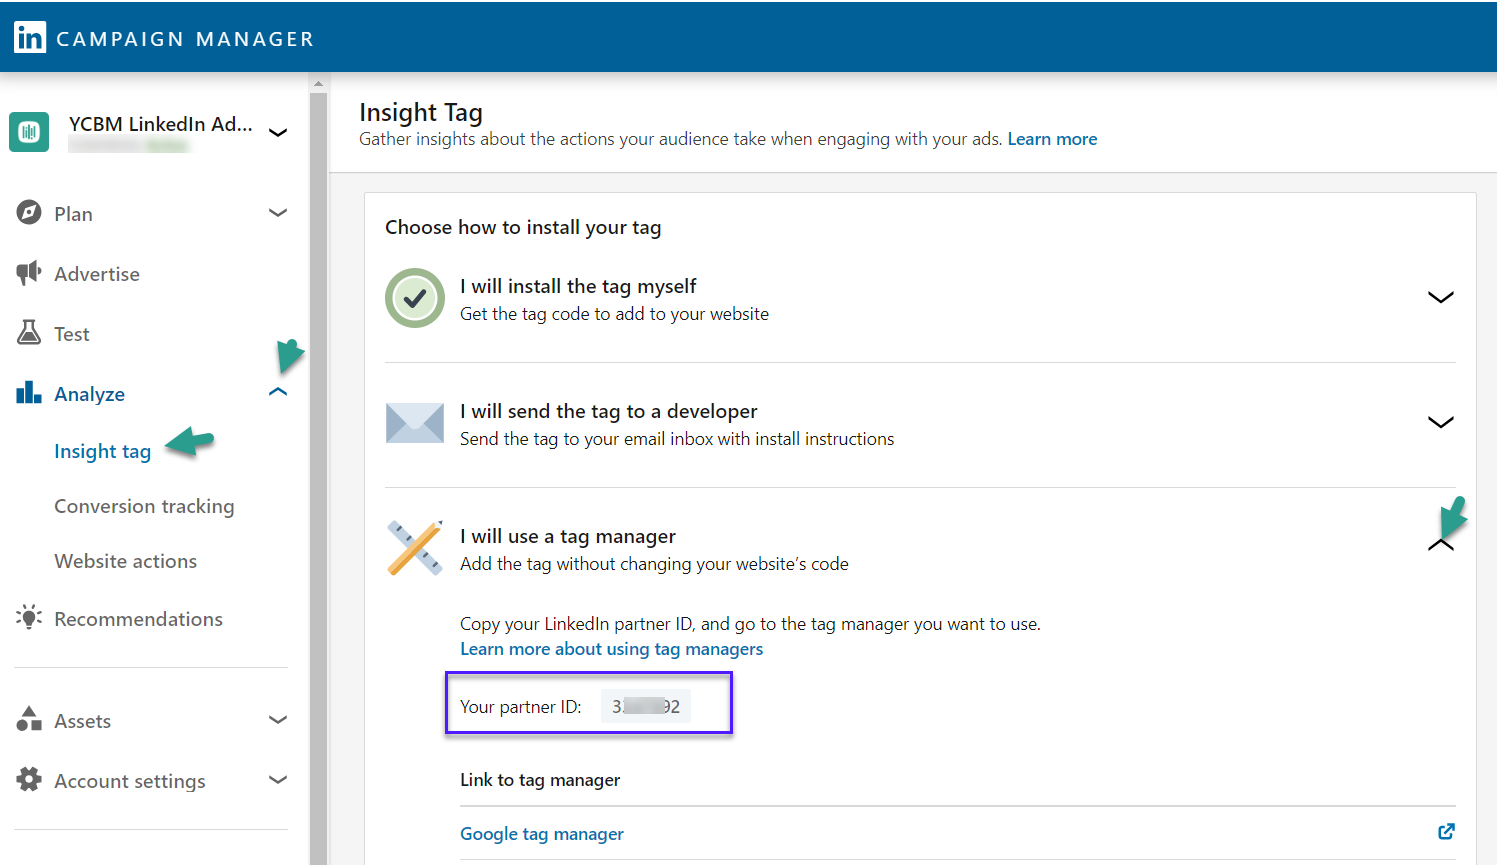
Task: Click the envelope send-to-developer icon
Action: point(415,423)
